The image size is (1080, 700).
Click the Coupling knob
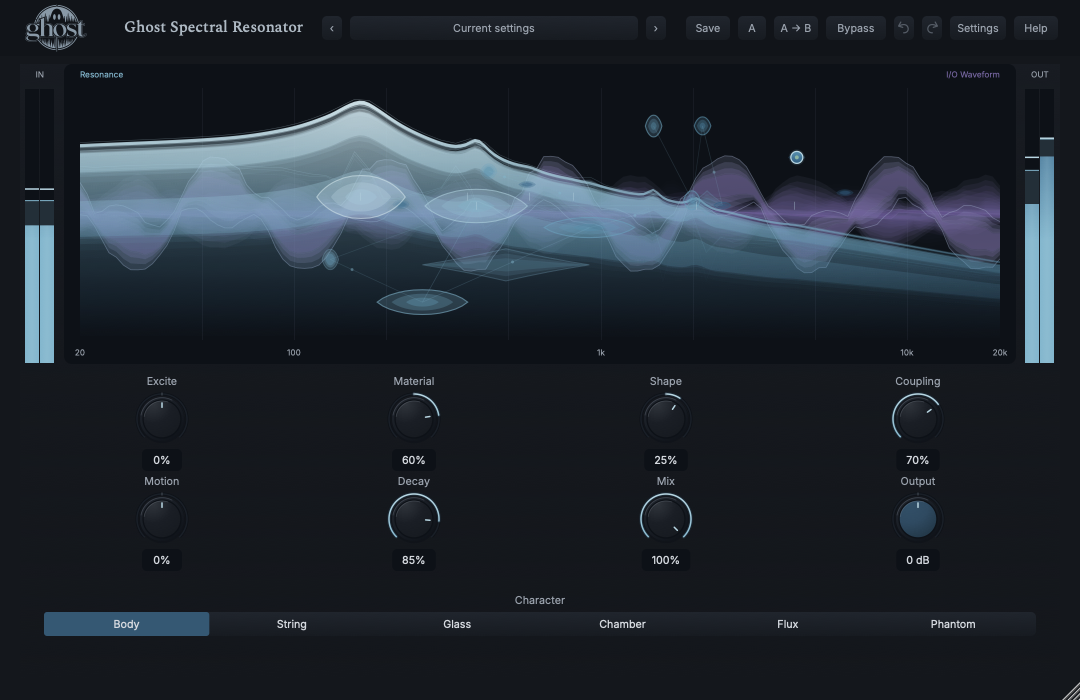[x=917, y=418]
